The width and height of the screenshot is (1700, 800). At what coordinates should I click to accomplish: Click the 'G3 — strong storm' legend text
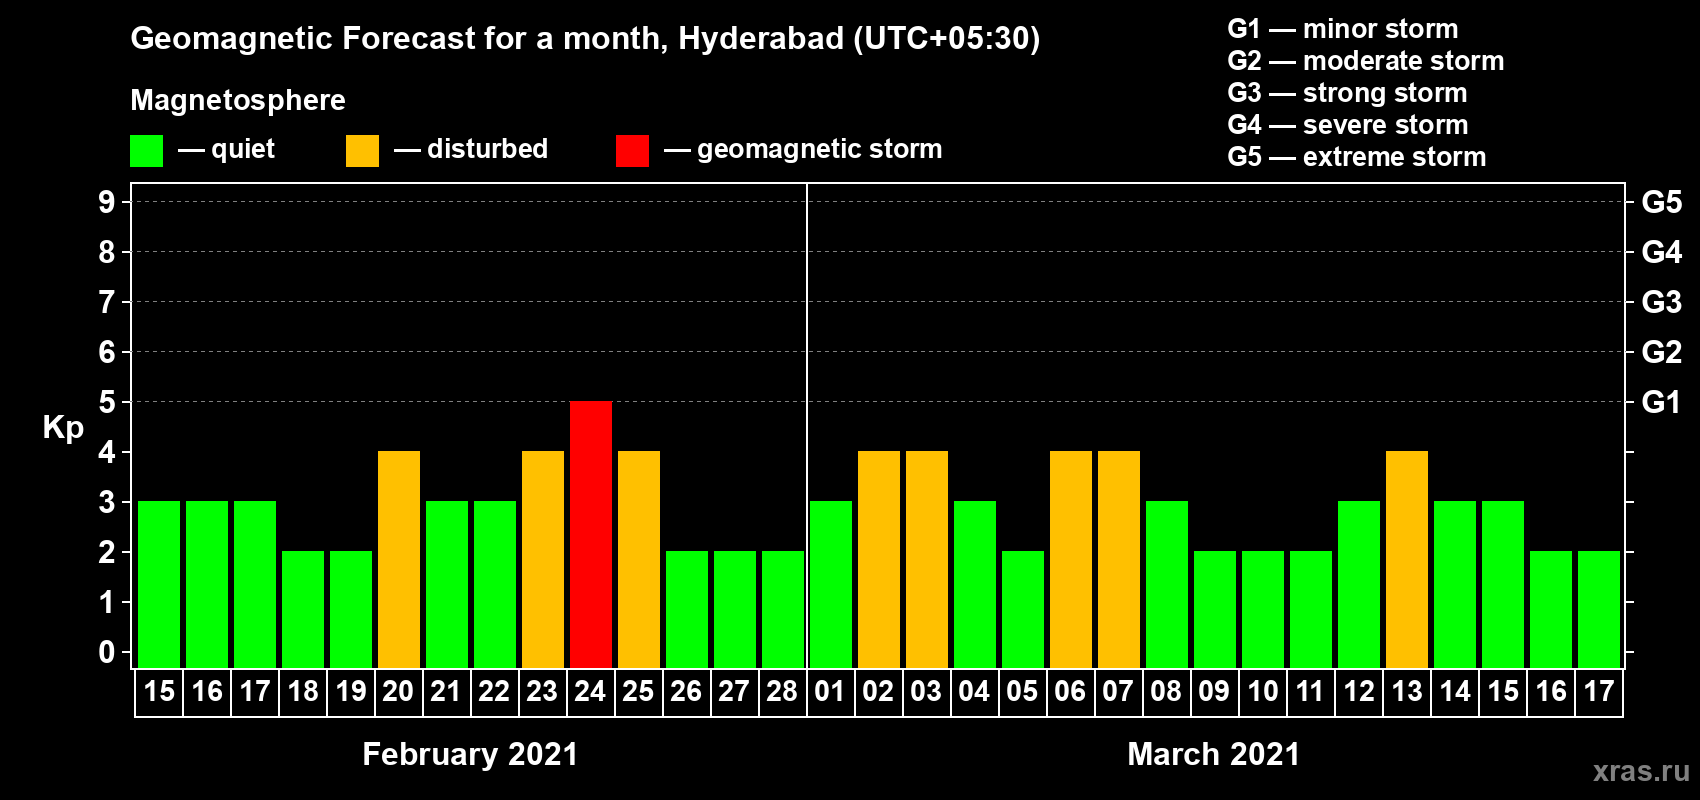(1347, 93)
